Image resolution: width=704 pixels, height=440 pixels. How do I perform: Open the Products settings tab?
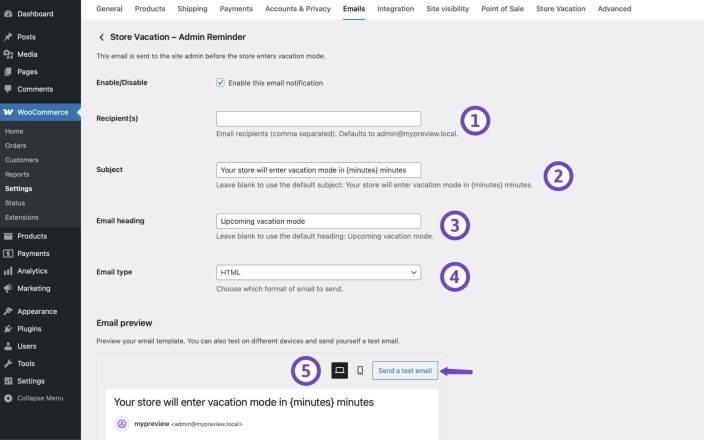150,9
